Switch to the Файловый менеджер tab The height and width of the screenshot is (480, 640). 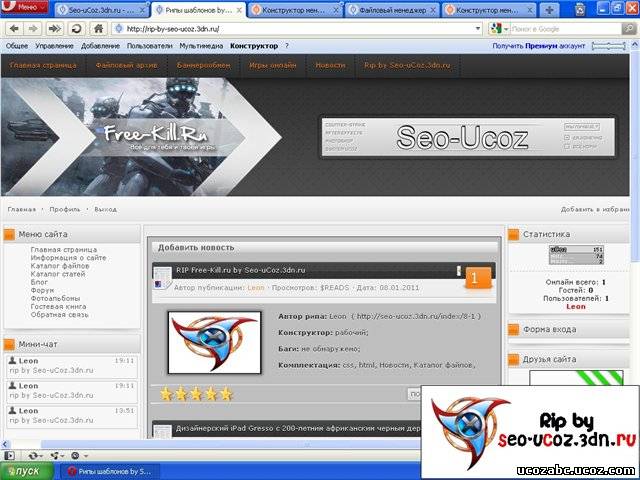coord(393,11)
